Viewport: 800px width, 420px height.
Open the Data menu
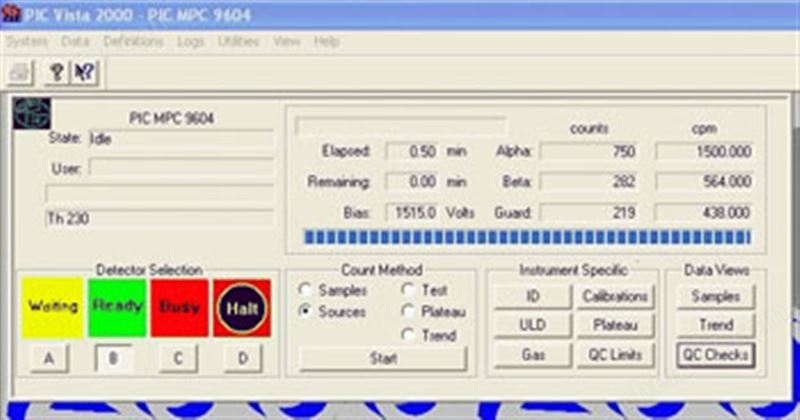(76, 41)
